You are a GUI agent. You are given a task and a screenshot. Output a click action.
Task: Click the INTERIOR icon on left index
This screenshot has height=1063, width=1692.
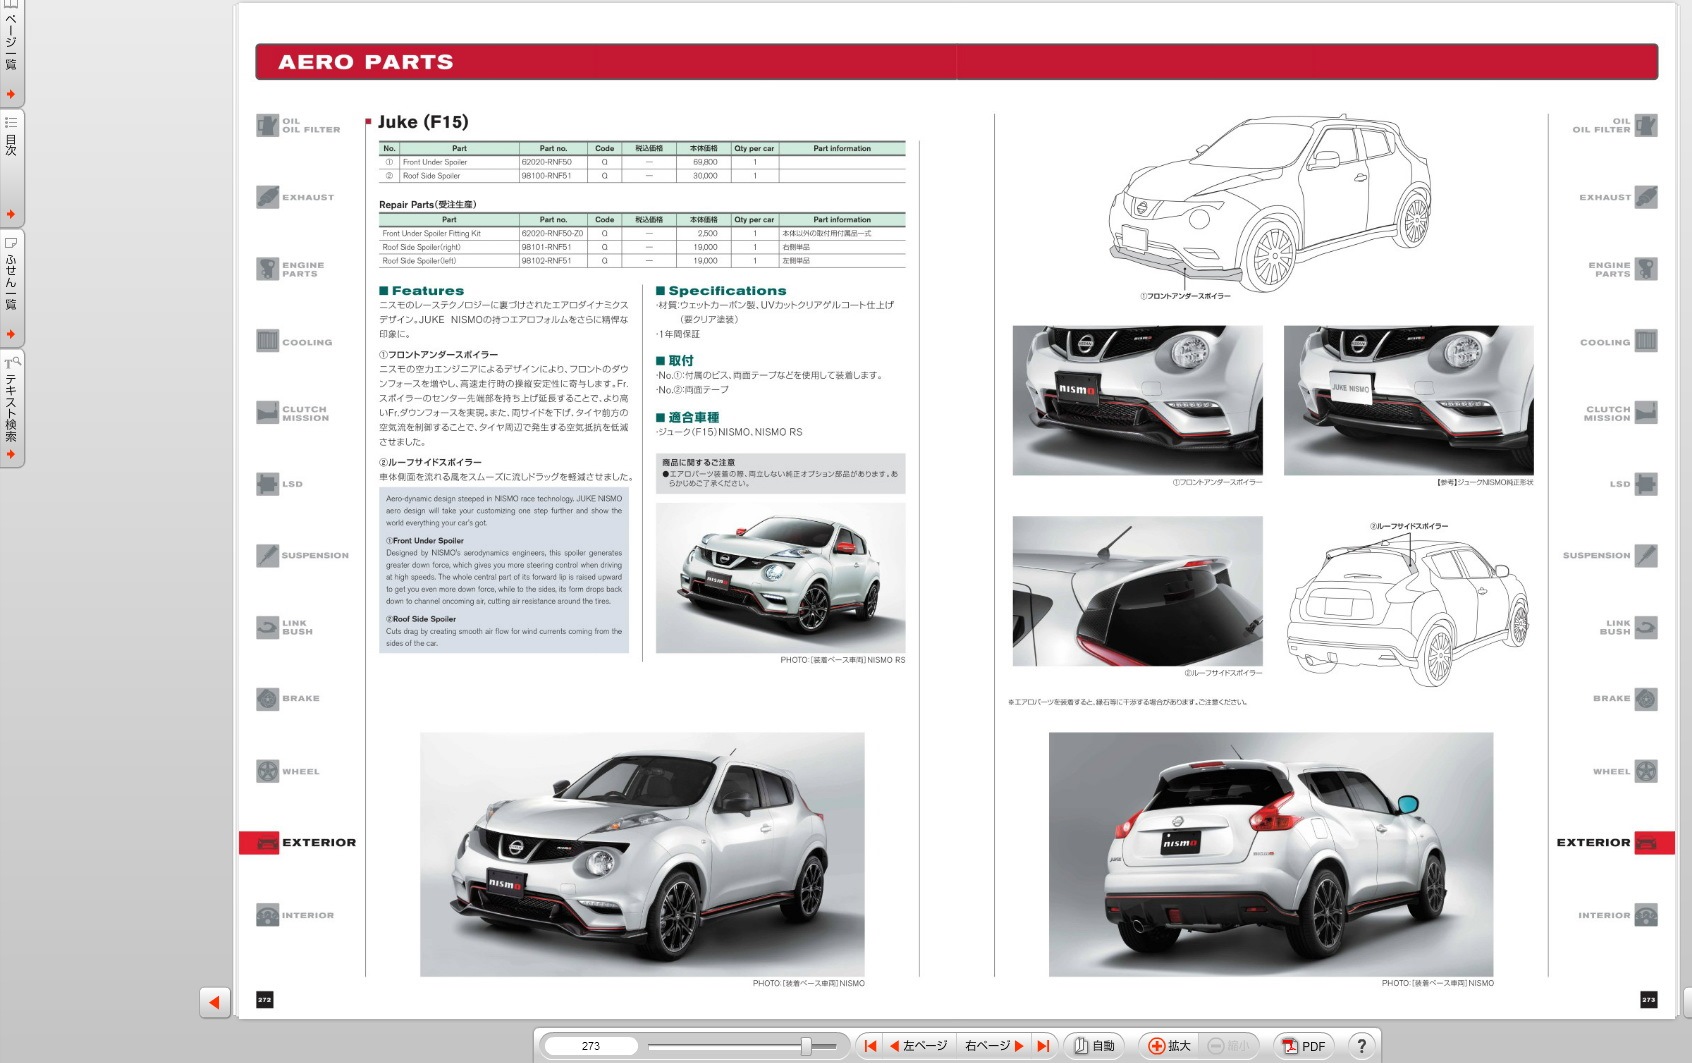coord(267,915)
